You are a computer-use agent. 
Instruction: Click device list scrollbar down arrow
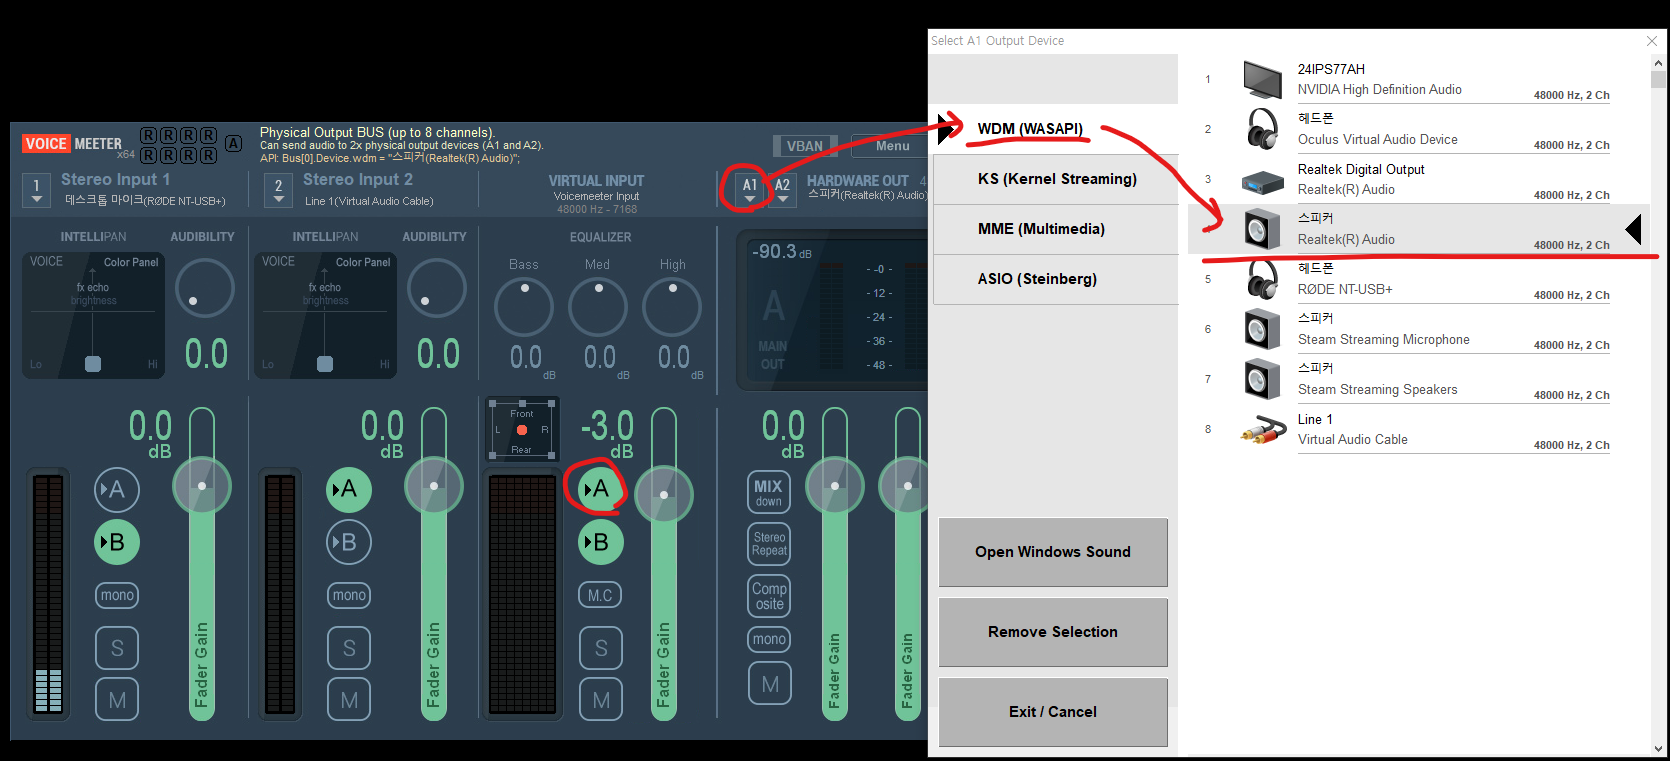[x=1660, y=747]
